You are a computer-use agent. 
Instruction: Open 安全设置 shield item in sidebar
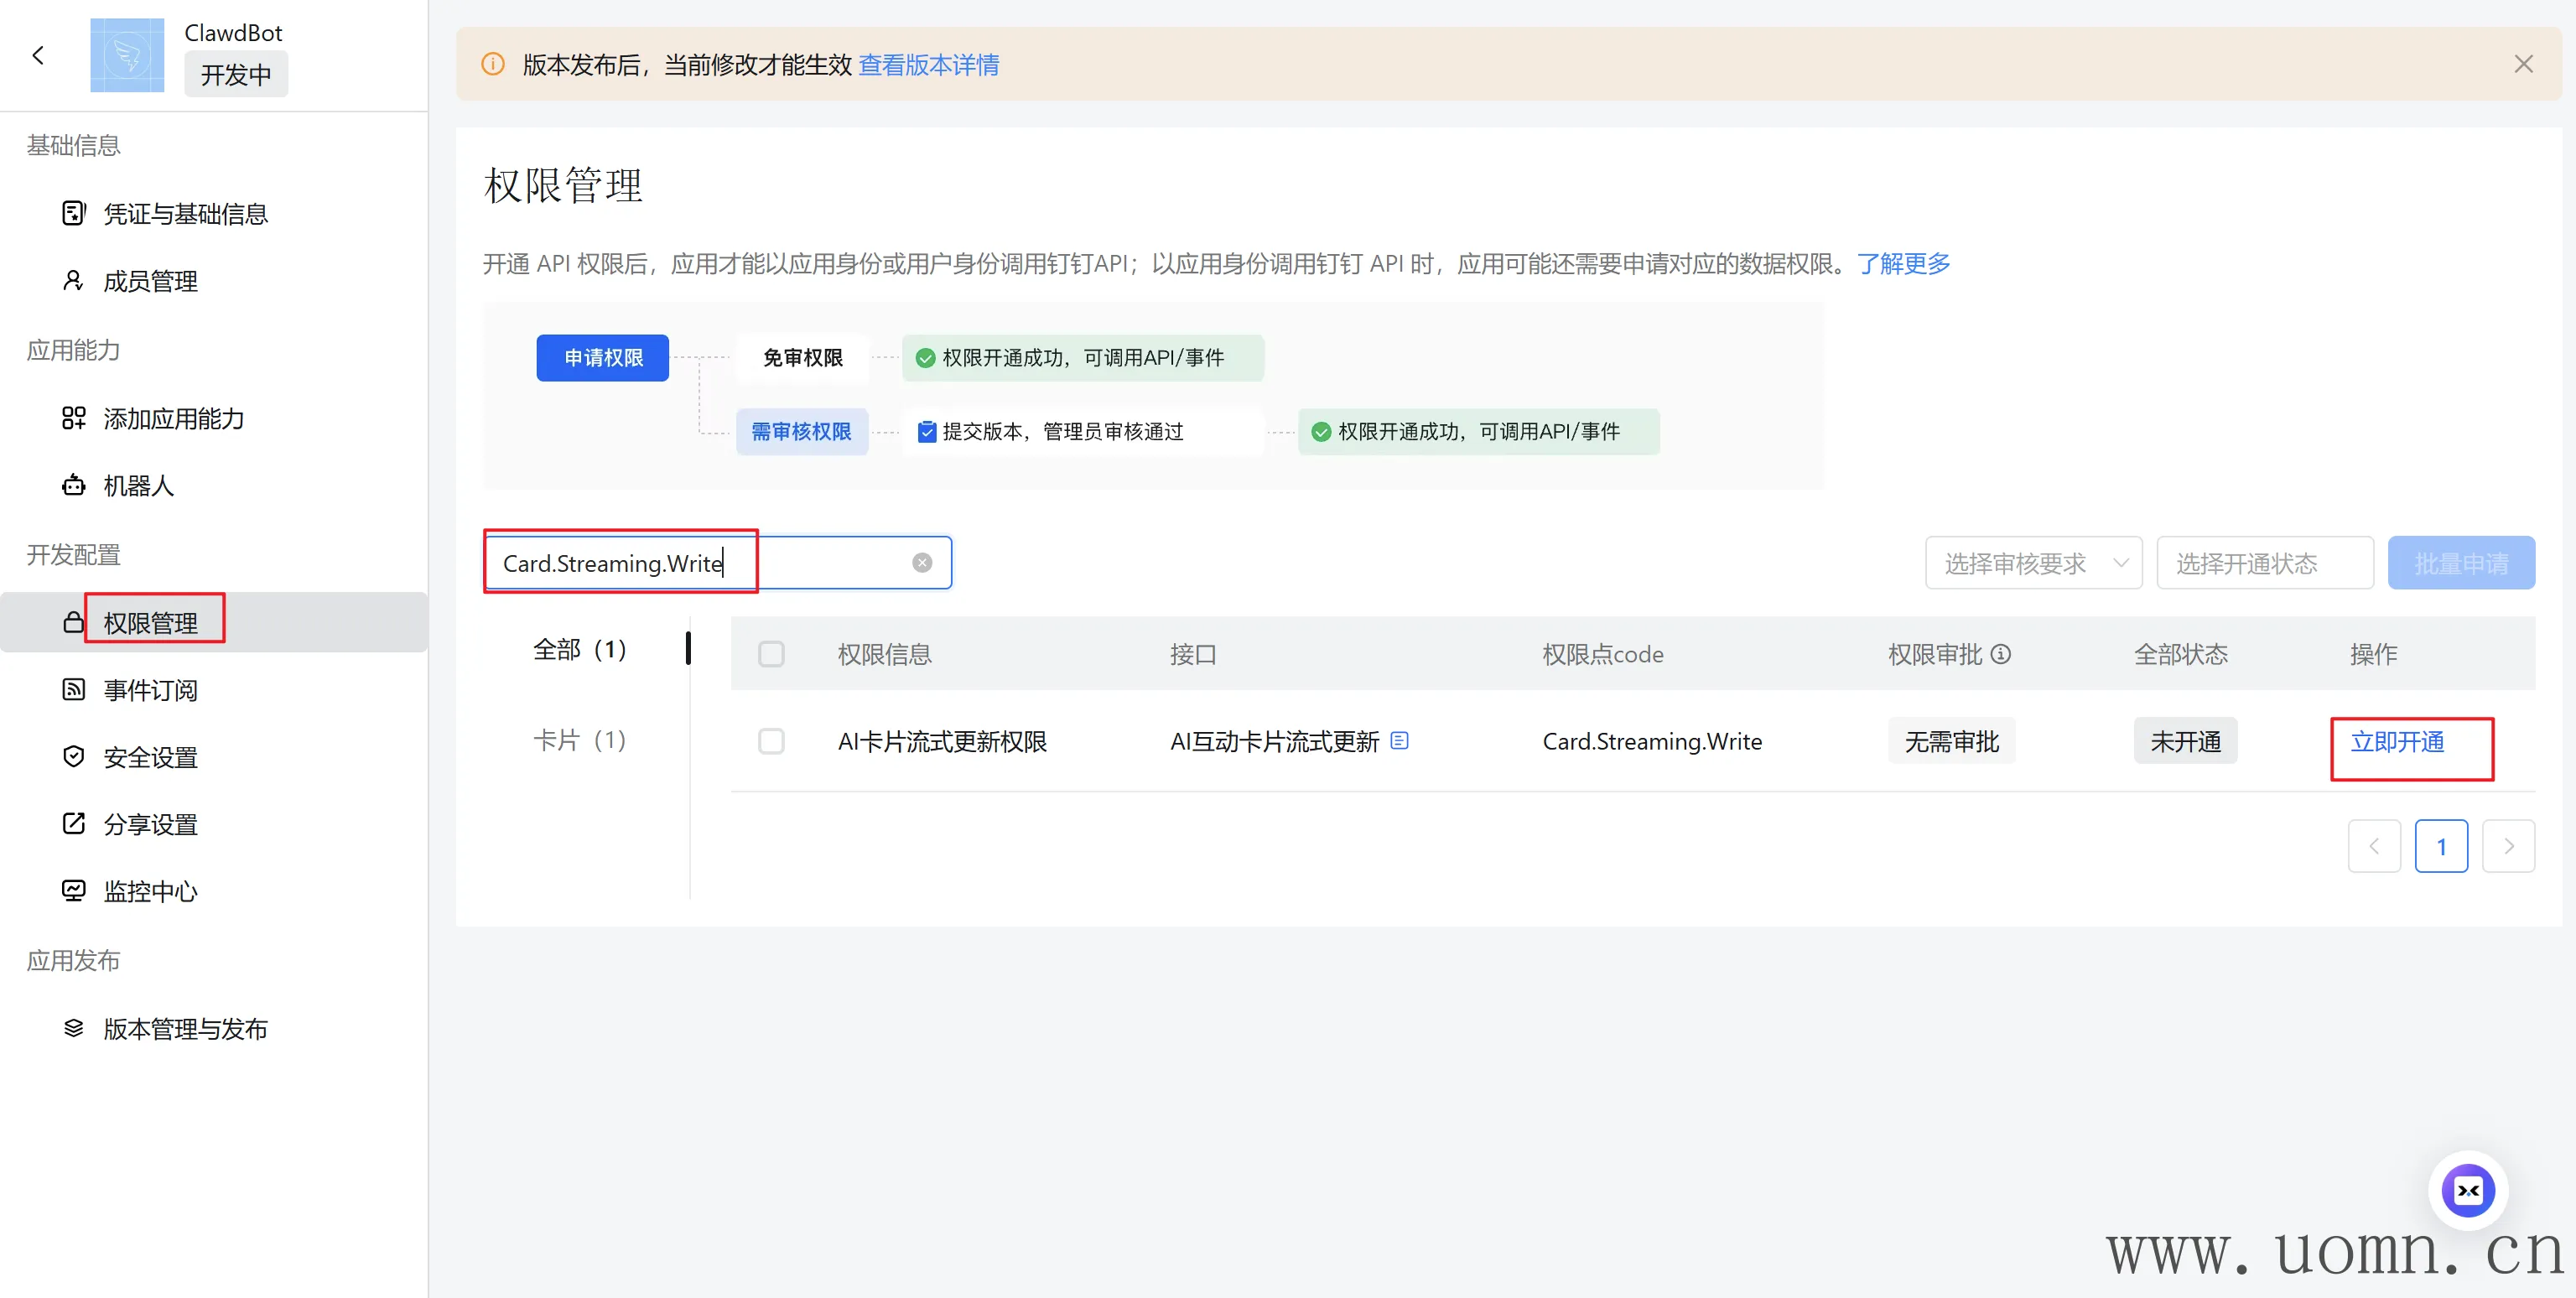(x=150, y=757)
